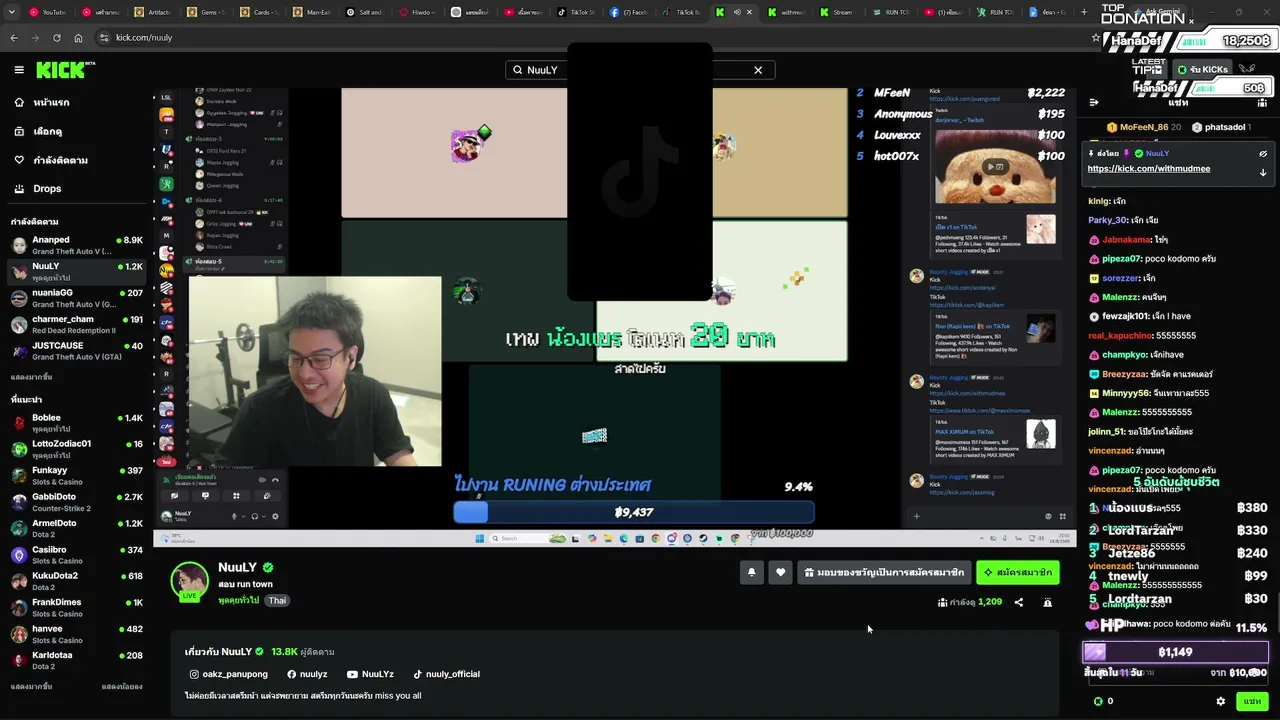Open Ananped channel in the sidebar

(77, 245)
